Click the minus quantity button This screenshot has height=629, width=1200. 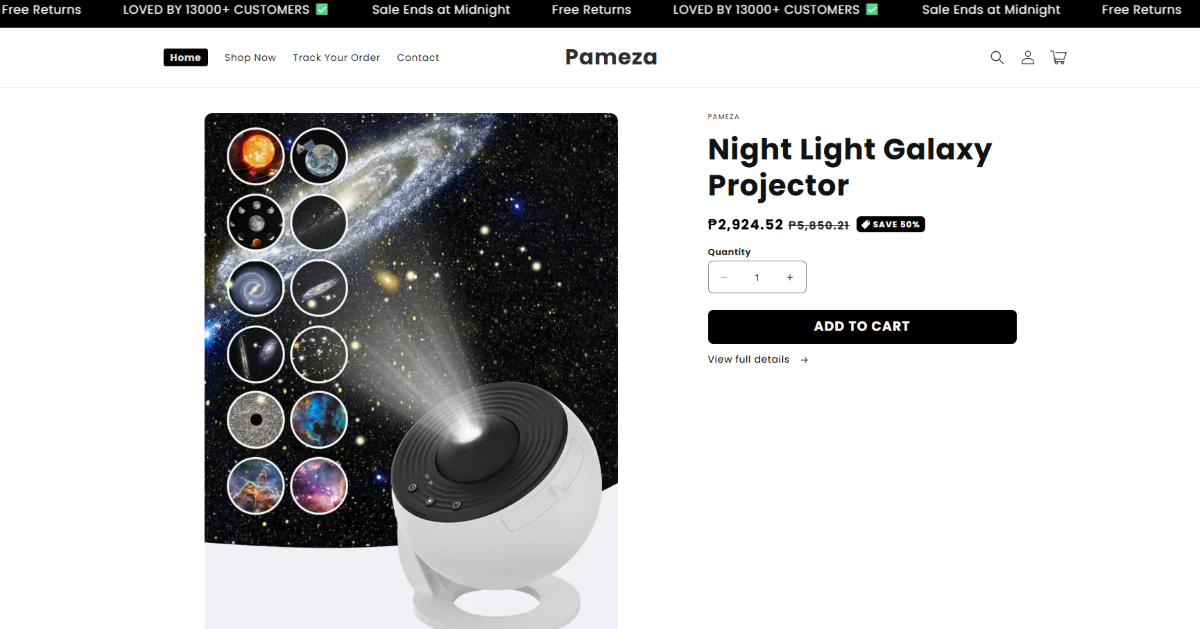[724, 278]
